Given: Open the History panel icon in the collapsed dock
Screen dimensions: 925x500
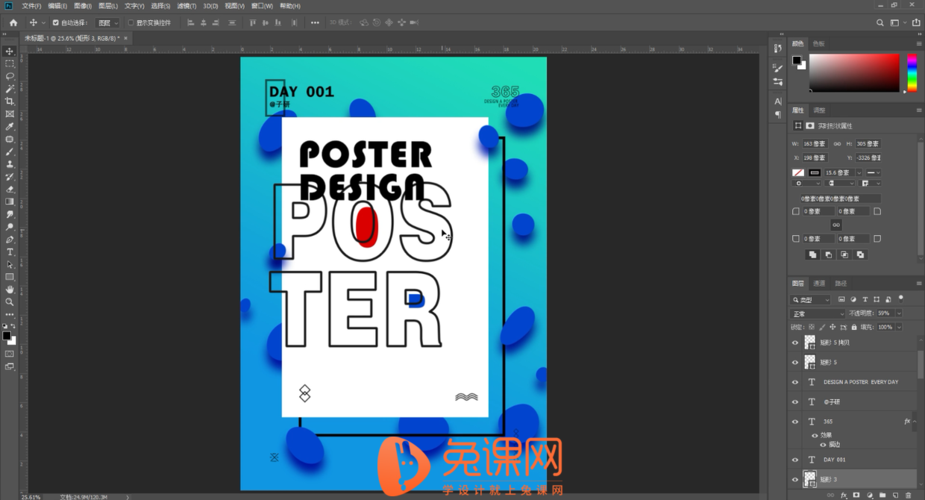Looking at the screenshot, I should coord(778,48).
